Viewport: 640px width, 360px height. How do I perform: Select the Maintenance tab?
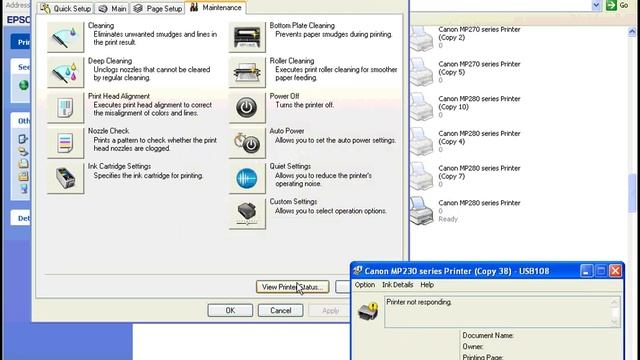pos(216,8)
